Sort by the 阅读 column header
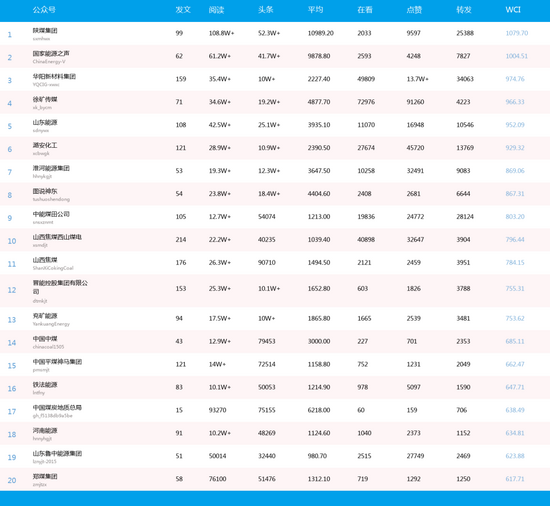 [x=216, y=10]
